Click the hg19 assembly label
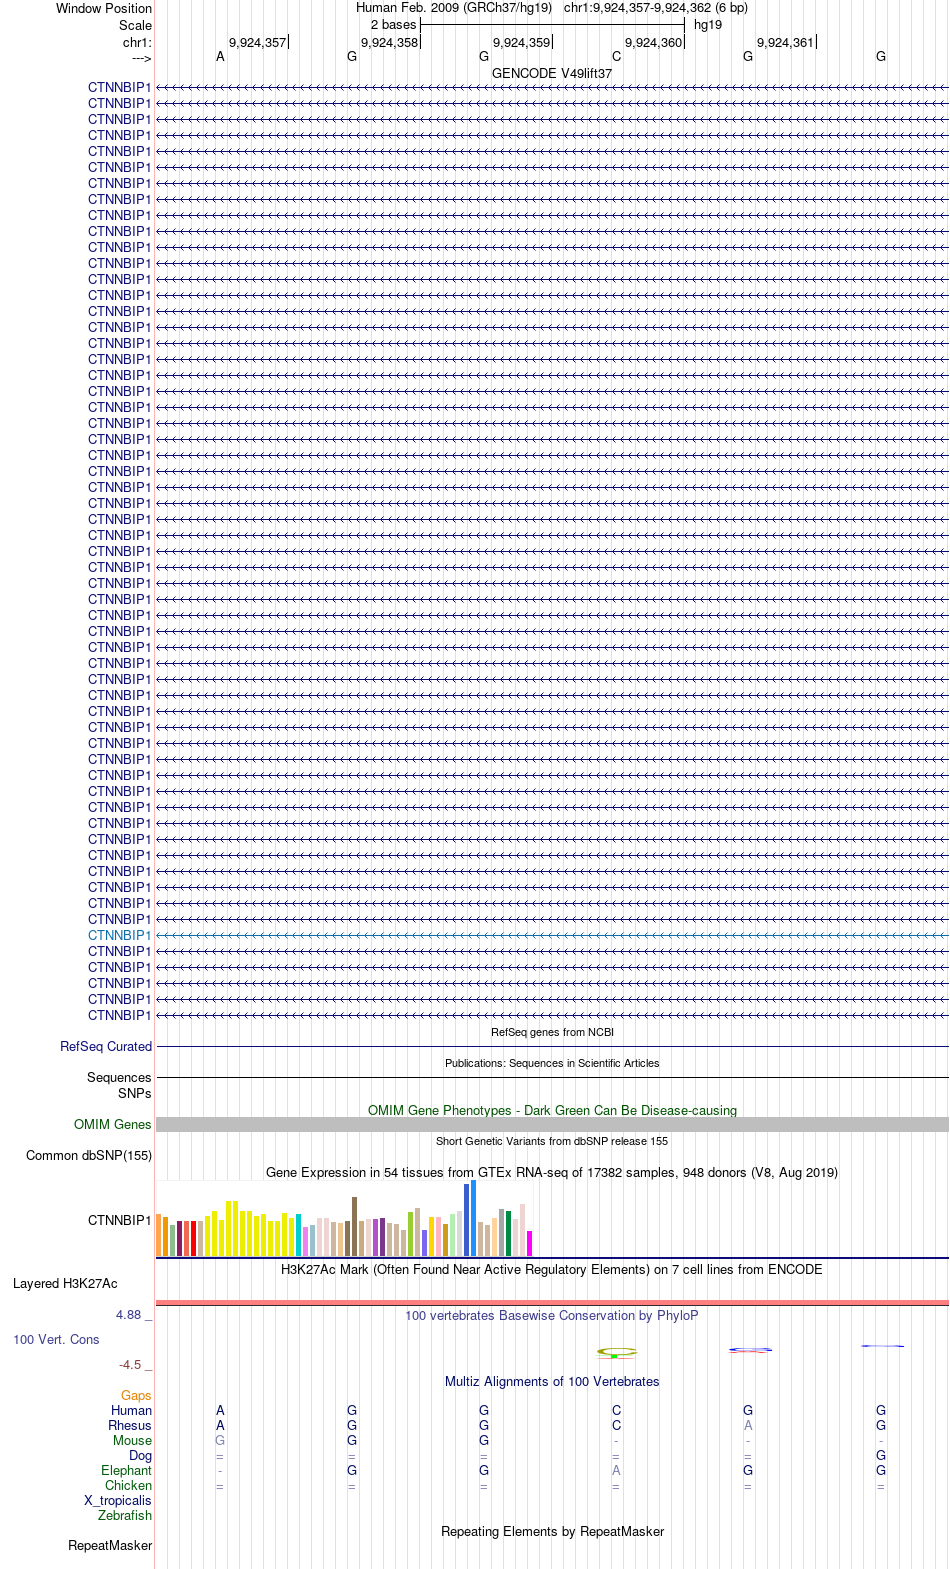 tap(708, 25)
